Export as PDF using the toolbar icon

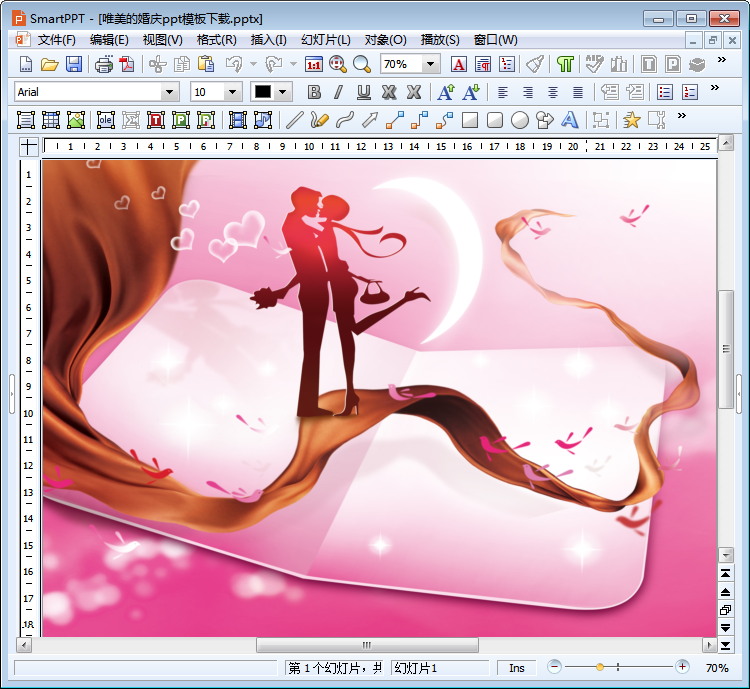[x=127, y=64]
